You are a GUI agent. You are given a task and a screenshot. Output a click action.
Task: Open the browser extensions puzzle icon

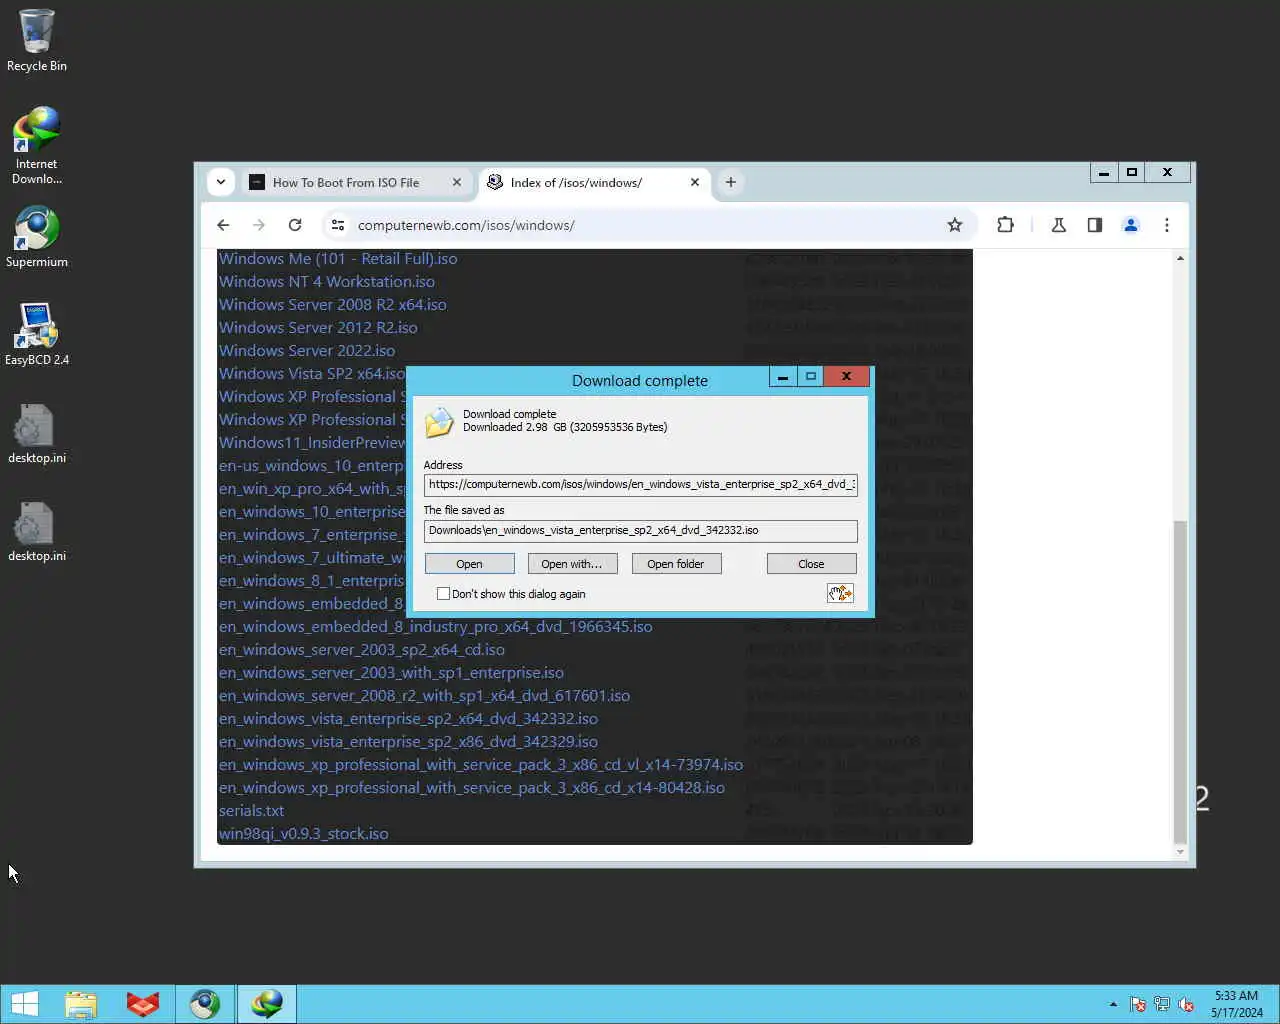point(1005,225)
